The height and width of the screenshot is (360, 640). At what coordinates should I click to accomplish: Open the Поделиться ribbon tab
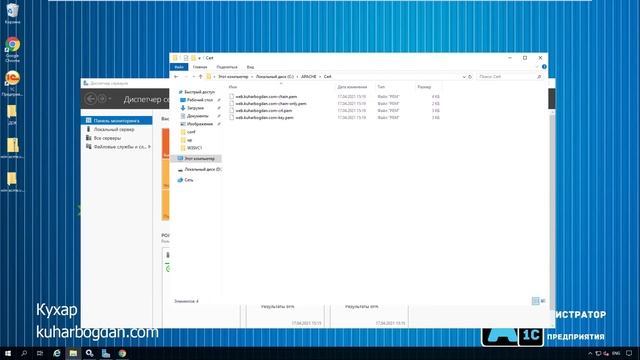pos(227,67)
